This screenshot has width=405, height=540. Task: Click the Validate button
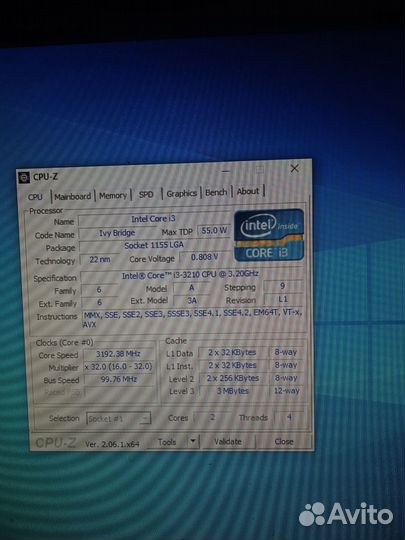pos(228,441)
